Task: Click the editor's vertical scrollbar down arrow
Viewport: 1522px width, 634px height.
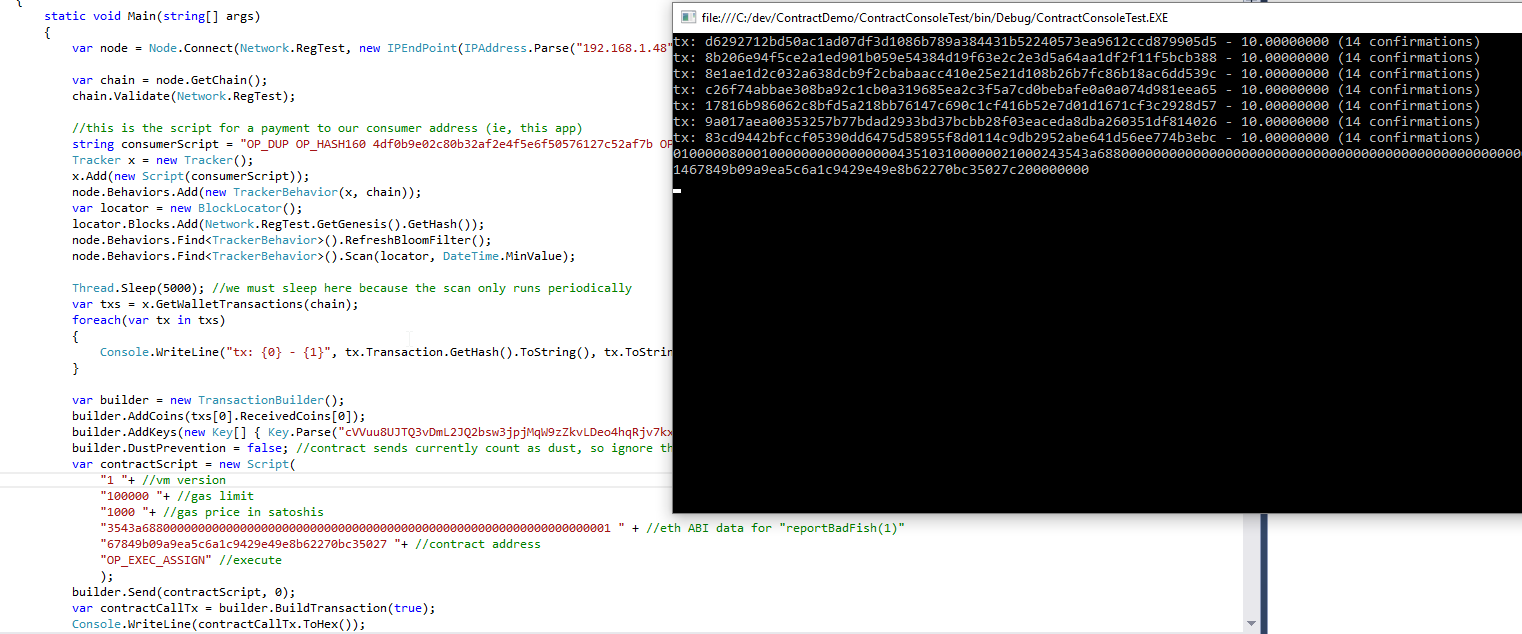Action: [1250, 623]
